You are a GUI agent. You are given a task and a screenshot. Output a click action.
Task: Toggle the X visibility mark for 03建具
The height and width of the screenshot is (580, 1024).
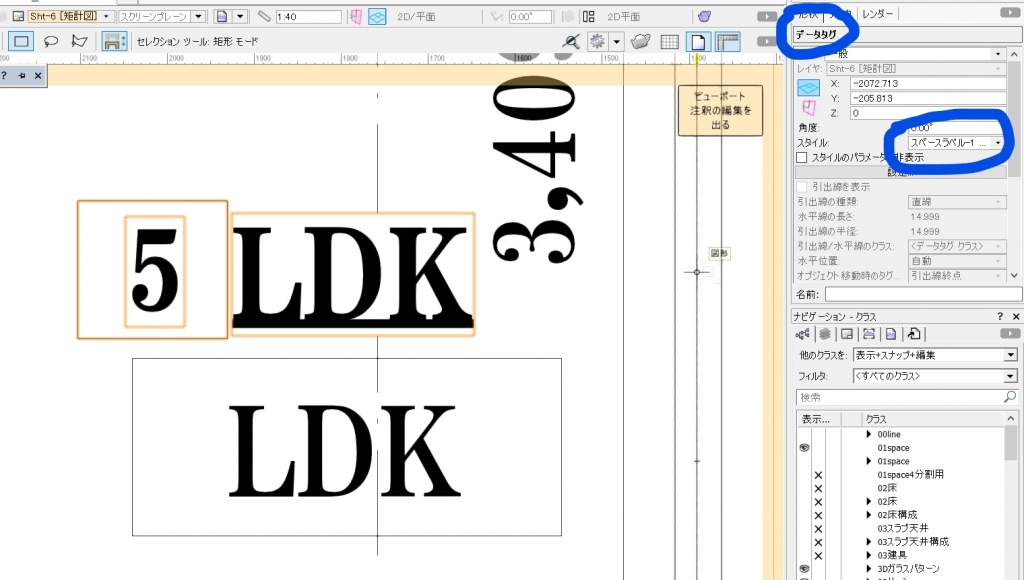pyautogui.click(x=818, y=554)
